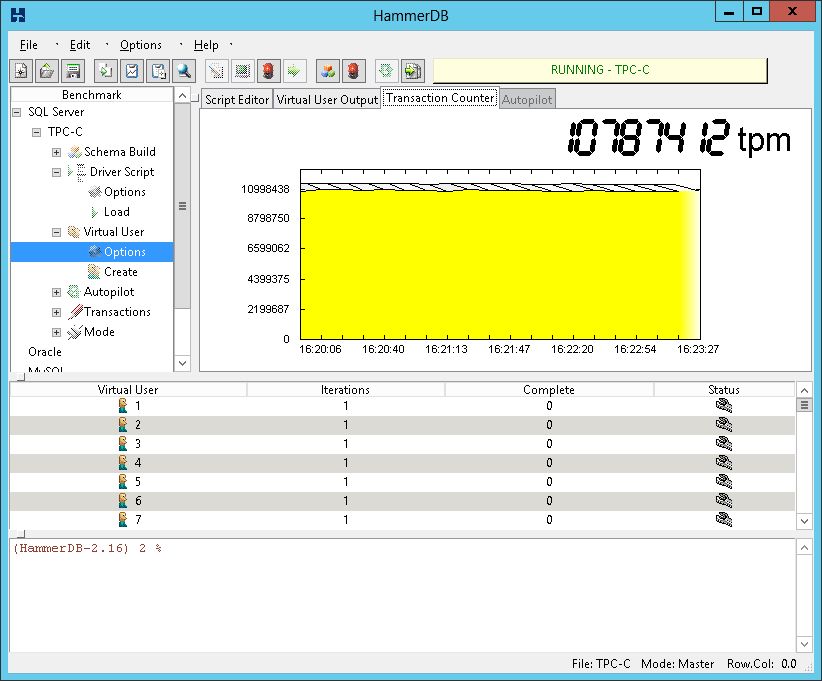Collapse the Virtual User tree node
The height and width of the screenshot is (681, 822).
point(56,232)
